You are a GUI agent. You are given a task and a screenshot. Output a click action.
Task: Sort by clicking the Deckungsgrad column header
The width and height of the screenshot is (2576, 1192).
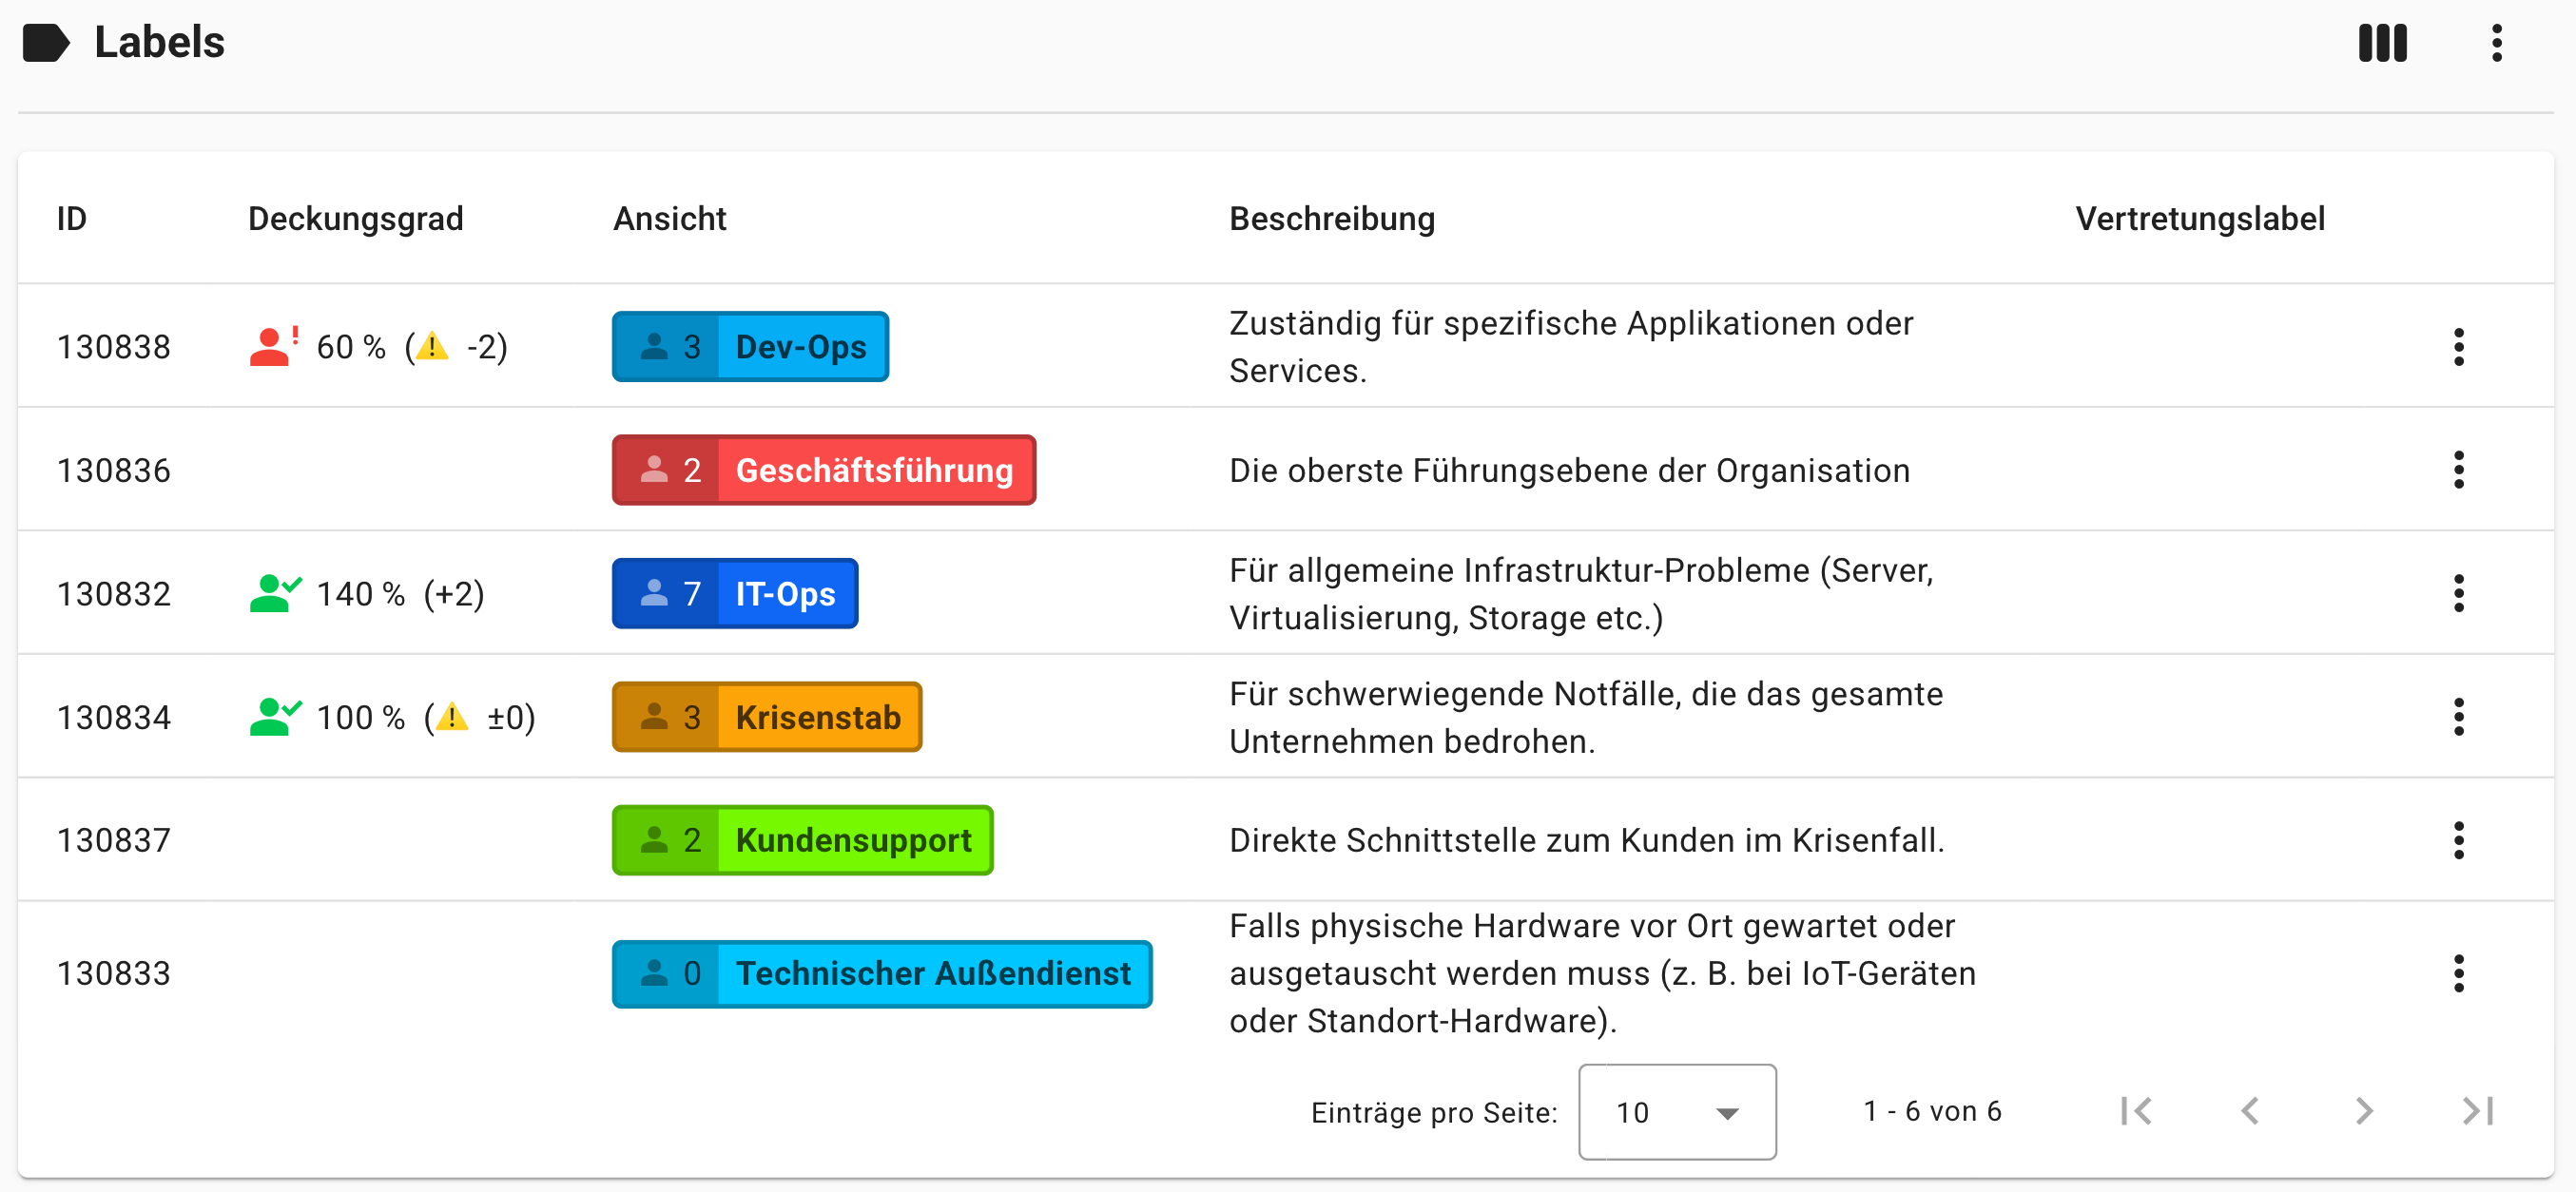point(355,218)
